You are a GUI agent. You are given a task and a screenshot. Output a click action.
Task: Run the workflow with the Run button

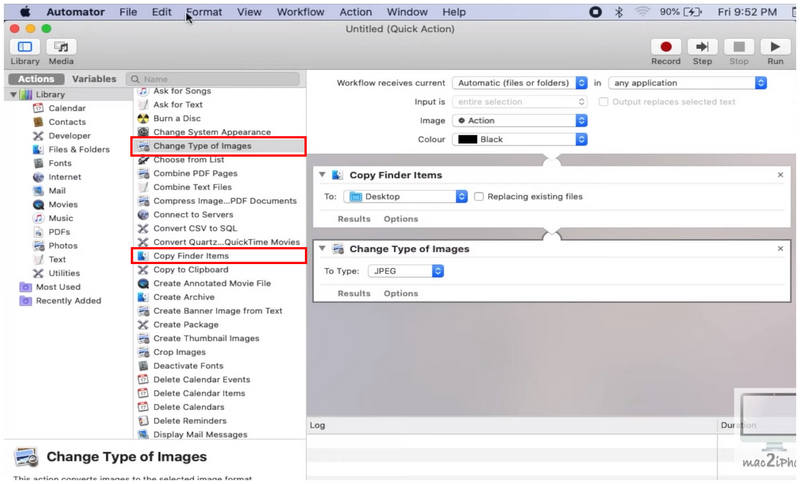775,47
